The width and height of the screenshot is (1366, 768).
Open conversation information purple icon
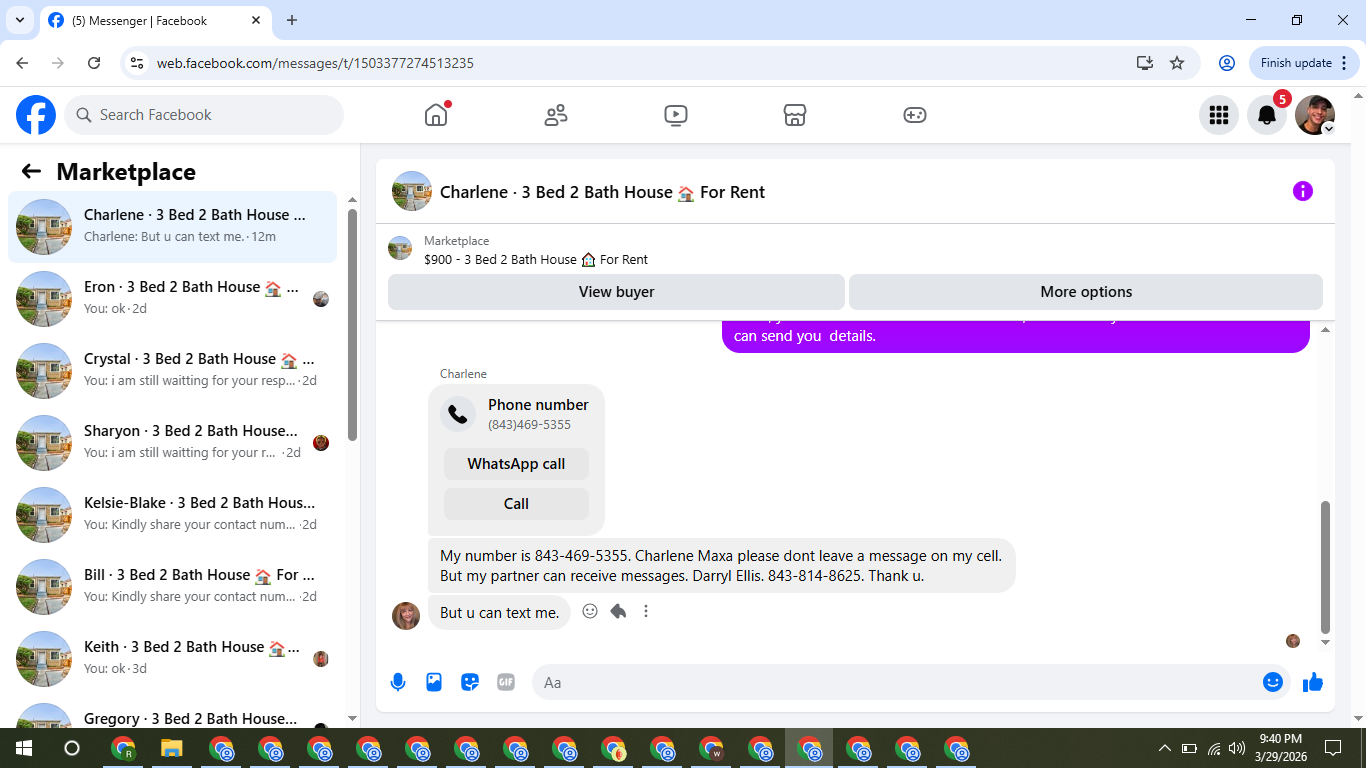1303,191
